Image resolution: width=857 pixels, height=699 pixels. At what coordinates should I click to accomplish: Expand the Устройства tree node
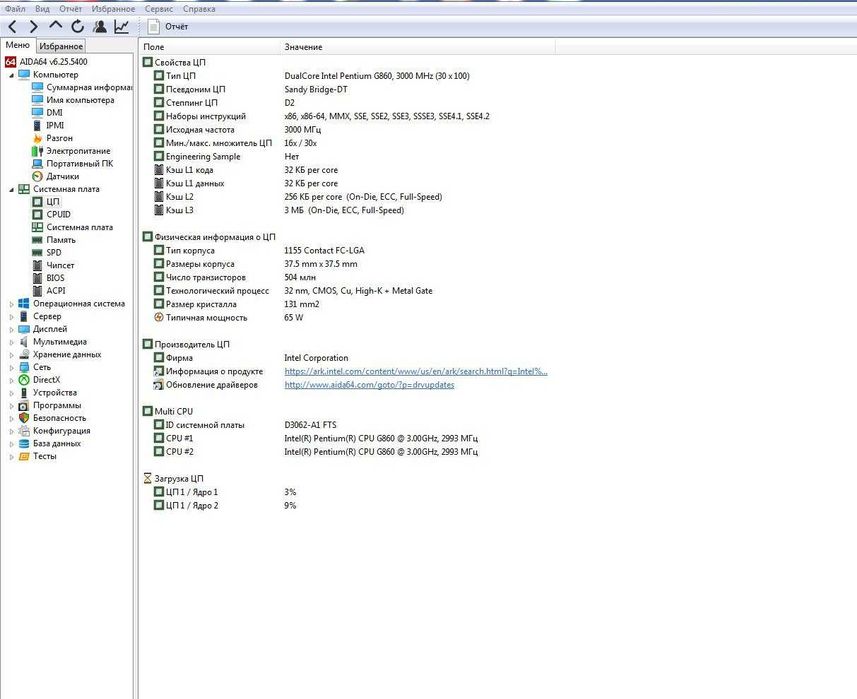(x=11, y=393)
